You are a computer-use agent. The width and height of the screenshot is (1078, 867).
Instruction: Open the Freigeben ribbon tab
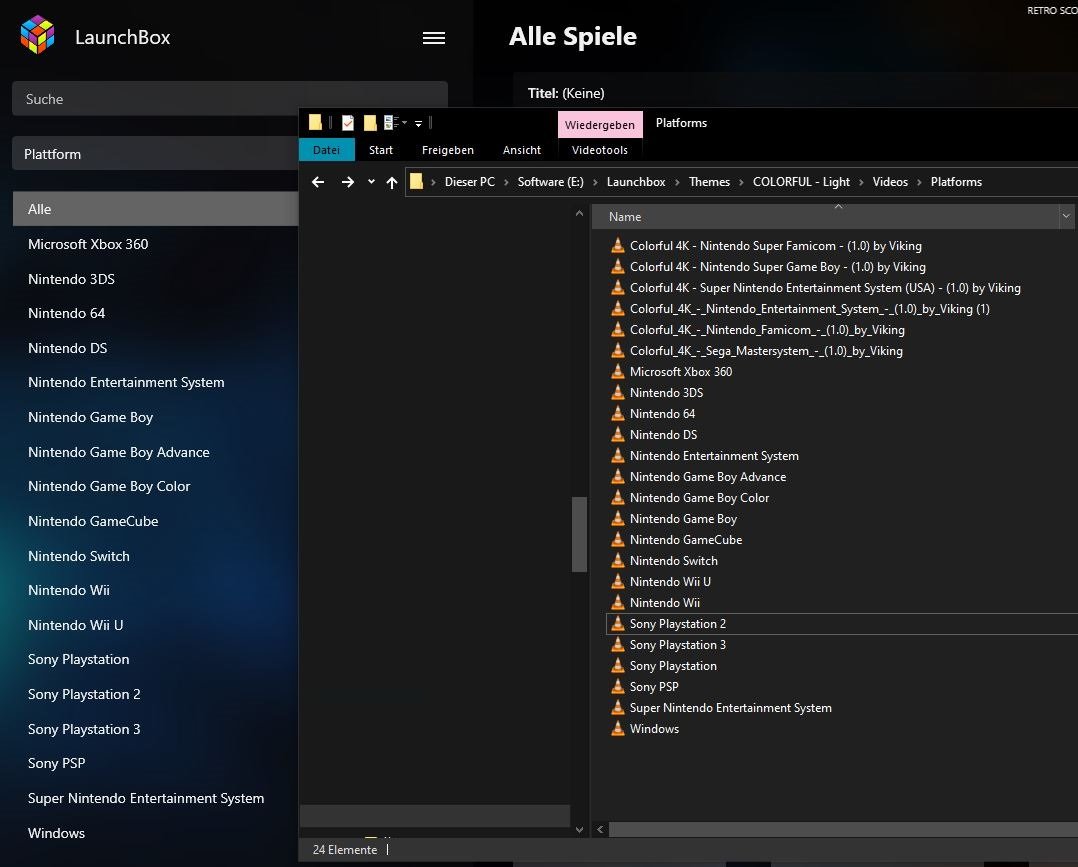(448, 150)
